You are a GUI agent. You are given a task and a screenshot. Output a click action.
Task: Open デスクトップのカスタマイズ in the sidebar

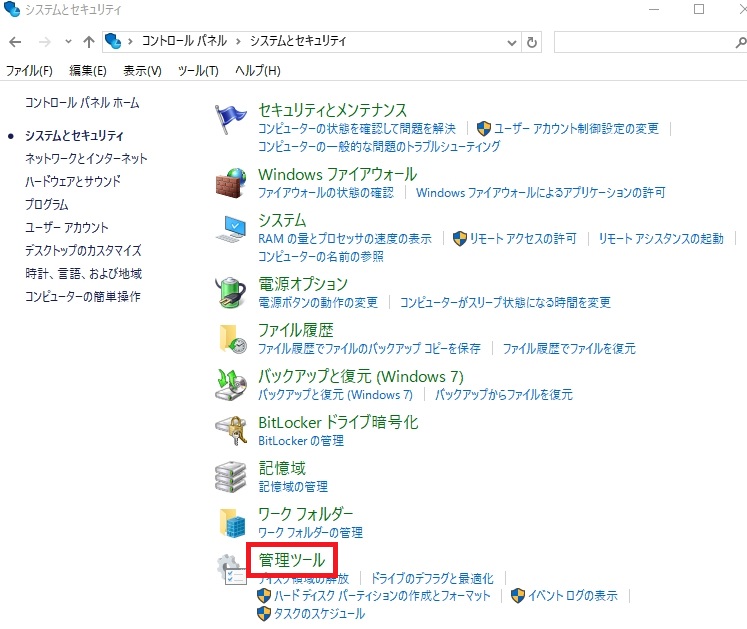83,250
